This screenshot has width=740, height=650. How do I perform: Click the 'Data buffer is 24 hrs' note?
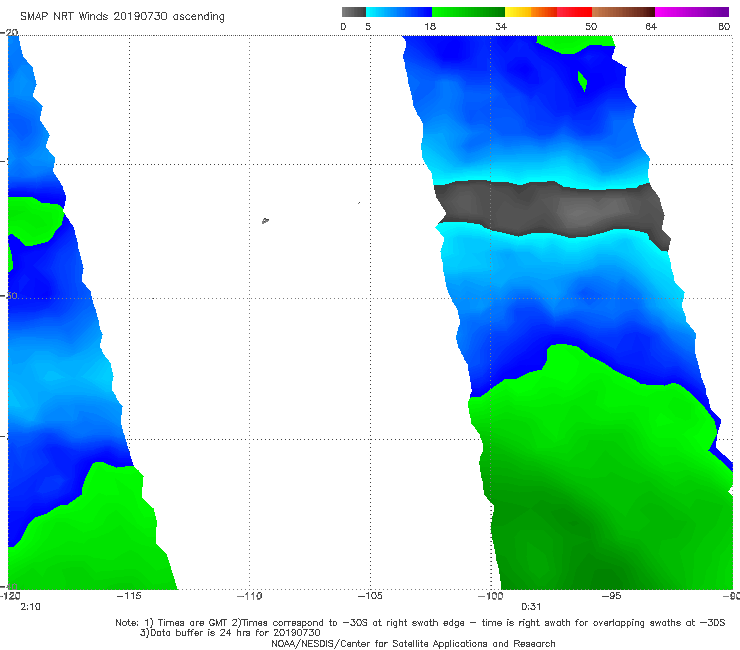(x=230, y=633)
